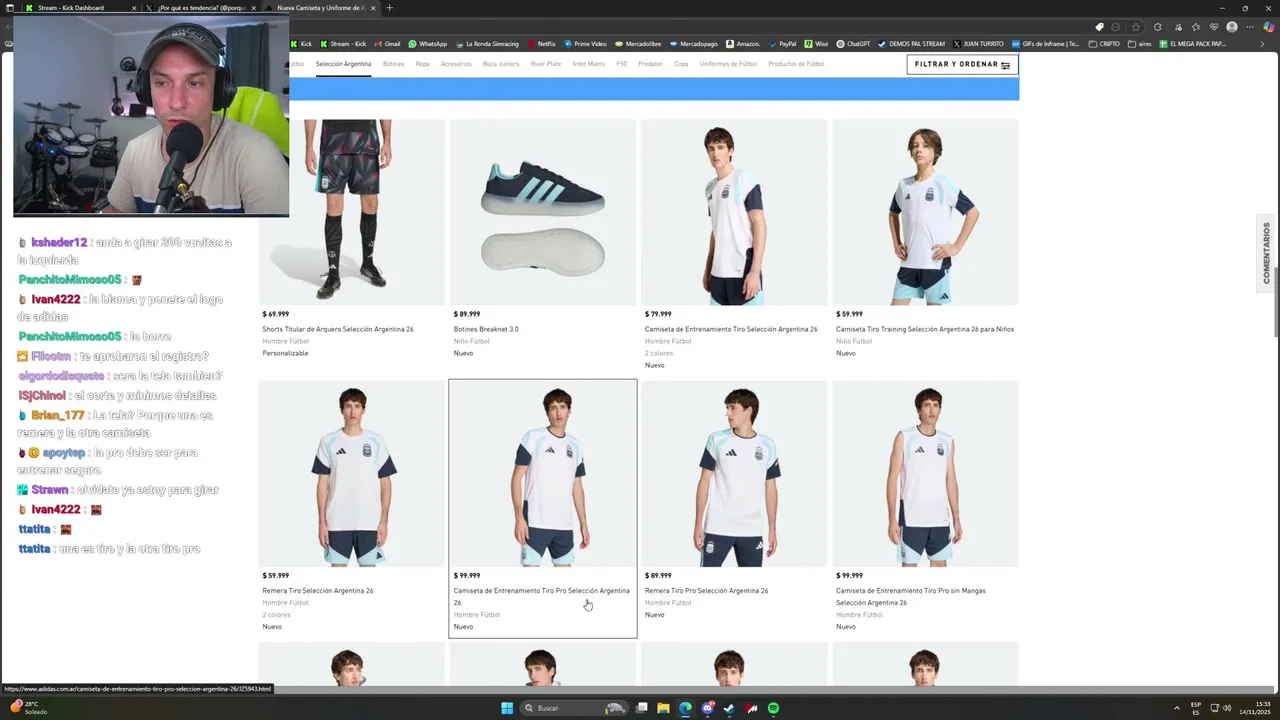Select the Inter Miami category
Screen dimensions: 1280x720
[x=589, y=64]
